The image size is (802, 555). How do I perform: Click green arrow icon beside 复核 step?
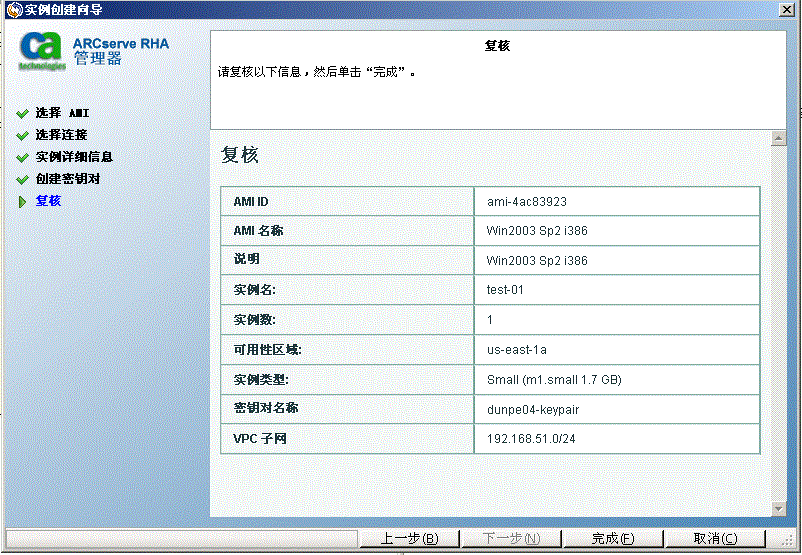click(x=22, y=202)
